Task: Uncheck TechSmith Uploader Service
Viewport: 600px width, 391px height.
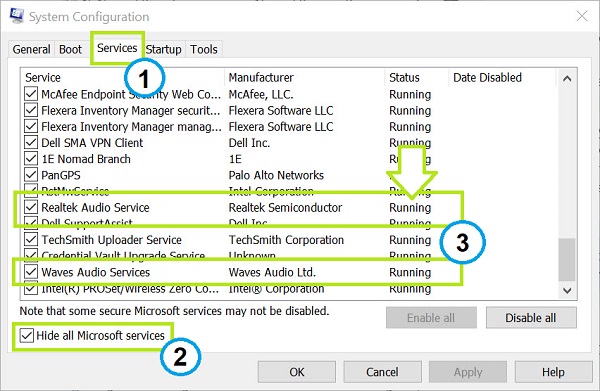Action: tap(31, 239)
